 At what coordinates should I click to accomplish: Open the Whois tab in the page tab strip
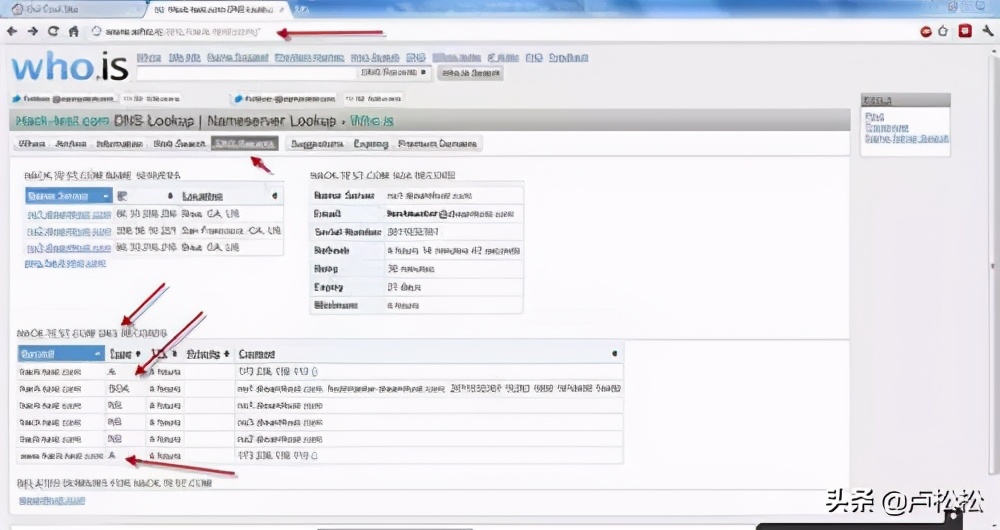32,144
